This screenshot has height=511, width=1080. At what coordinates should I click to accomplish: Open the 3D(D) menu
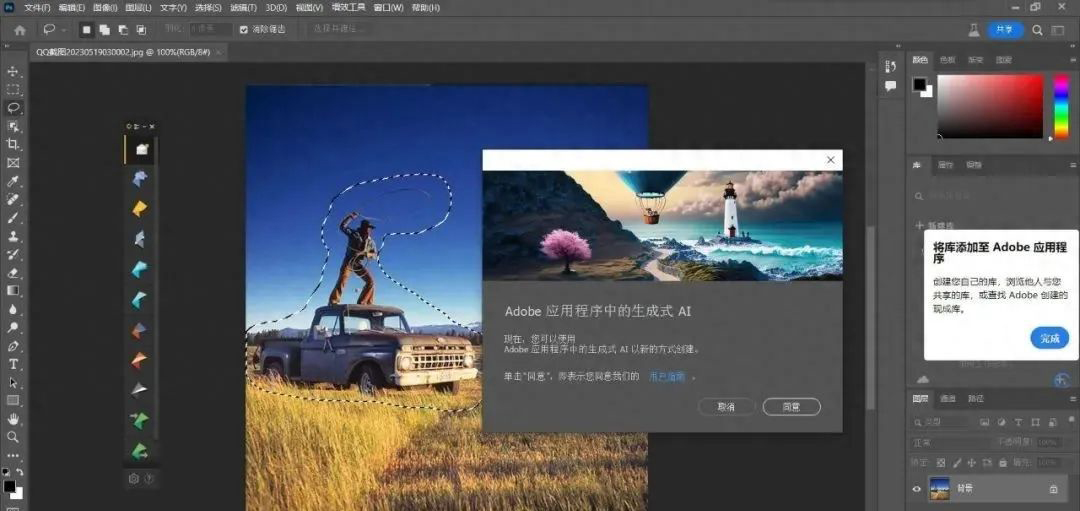point(276,8)
